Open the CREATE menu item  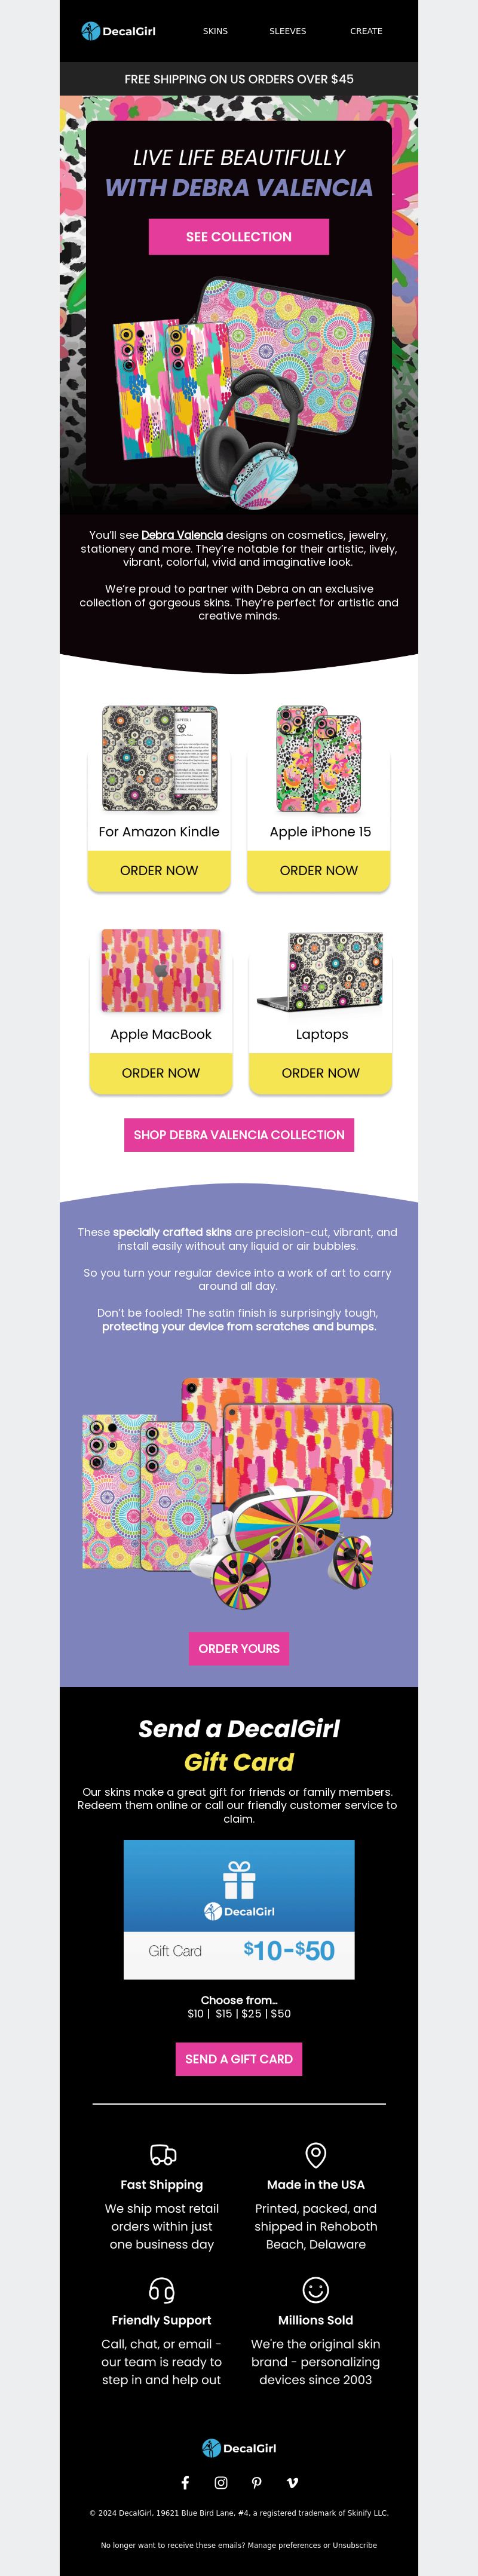click(366, 31)
